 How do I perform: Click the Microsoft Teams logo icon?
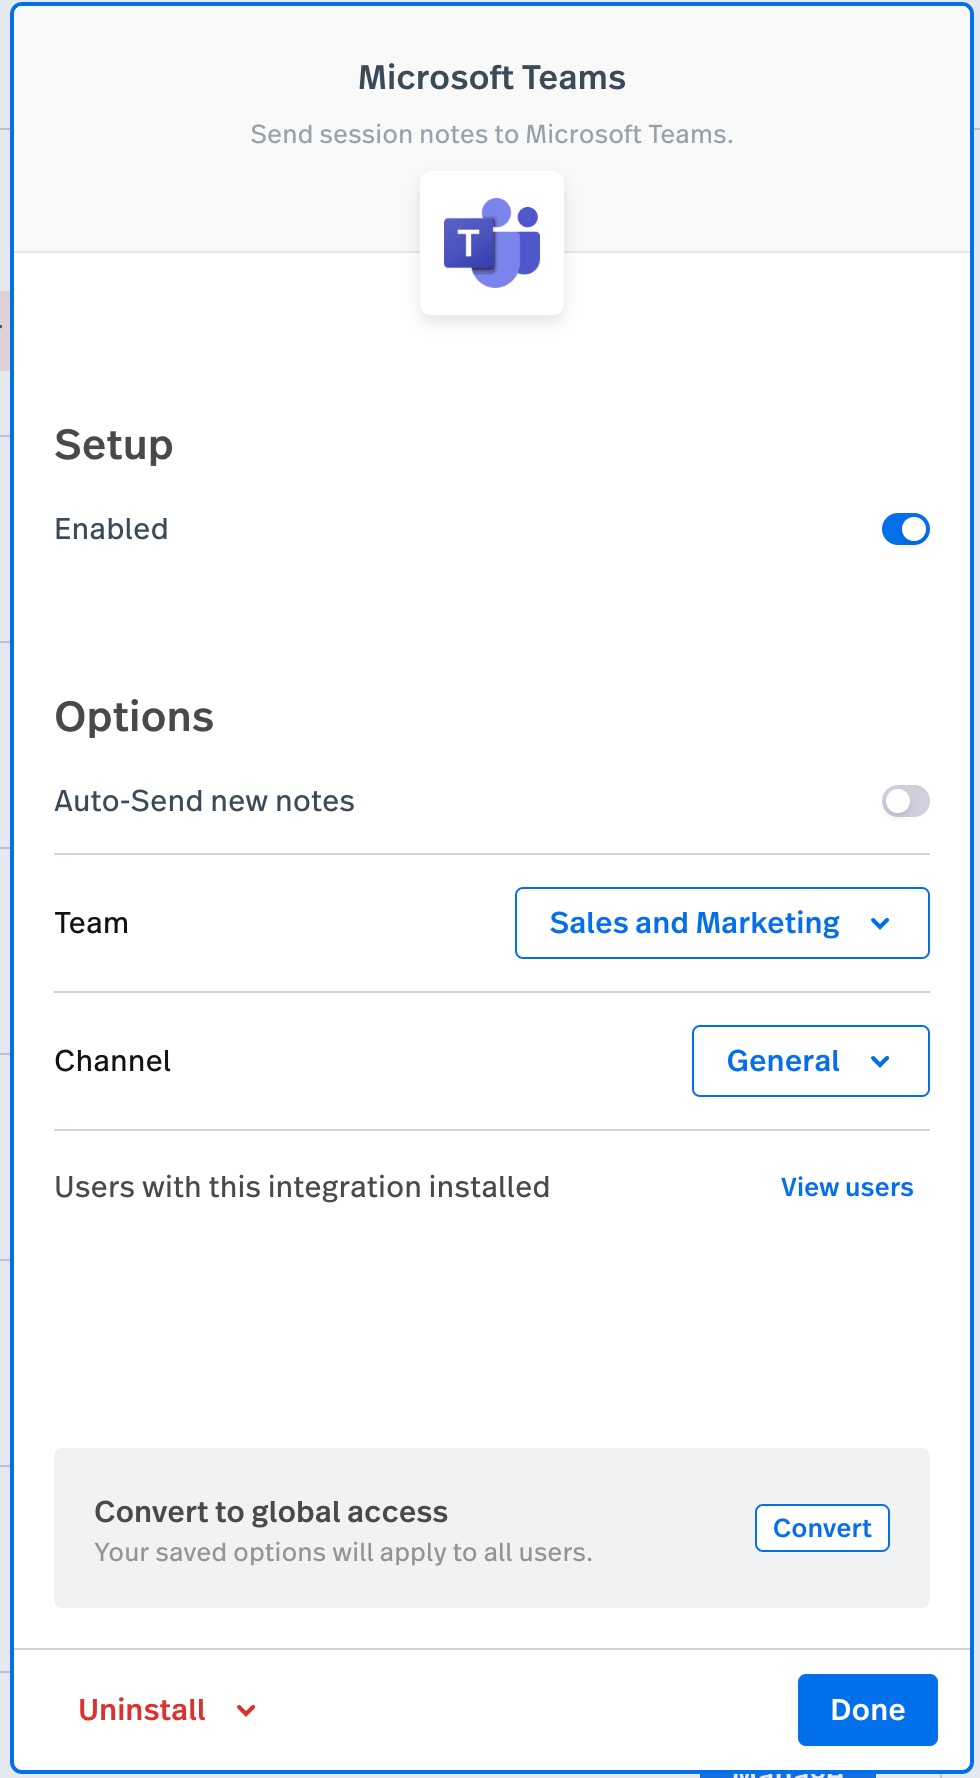[x=492, y=243]
